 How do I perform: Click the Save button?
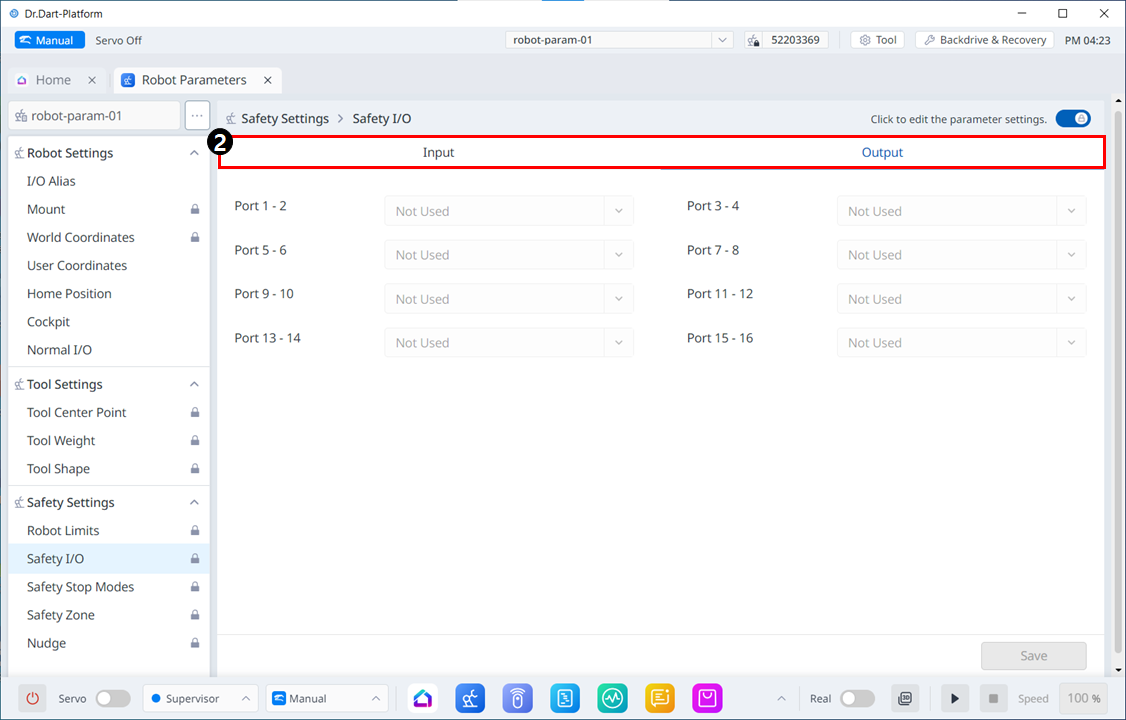click(x=1033, y=656)
